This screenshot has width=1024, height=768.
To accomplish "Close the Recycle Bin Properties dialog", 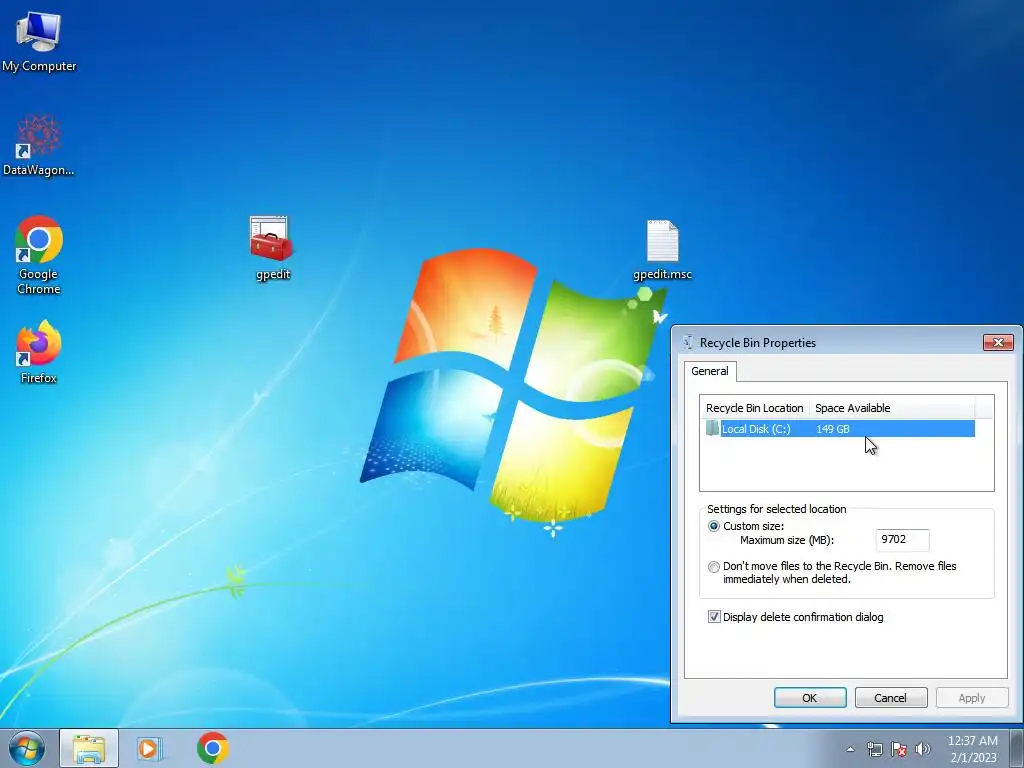I will coord(998,342).
